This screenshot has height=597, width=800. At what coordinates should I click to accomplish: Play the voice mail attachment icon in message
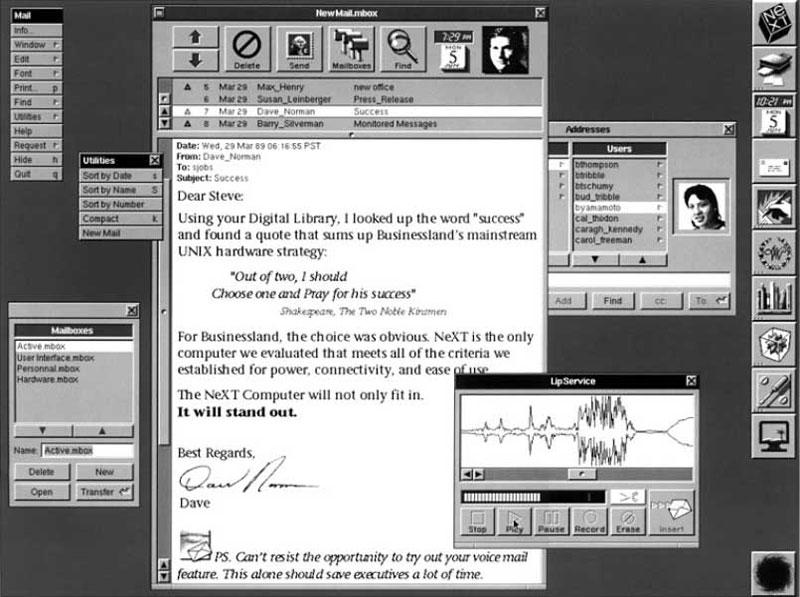click(x=195, y=546)
